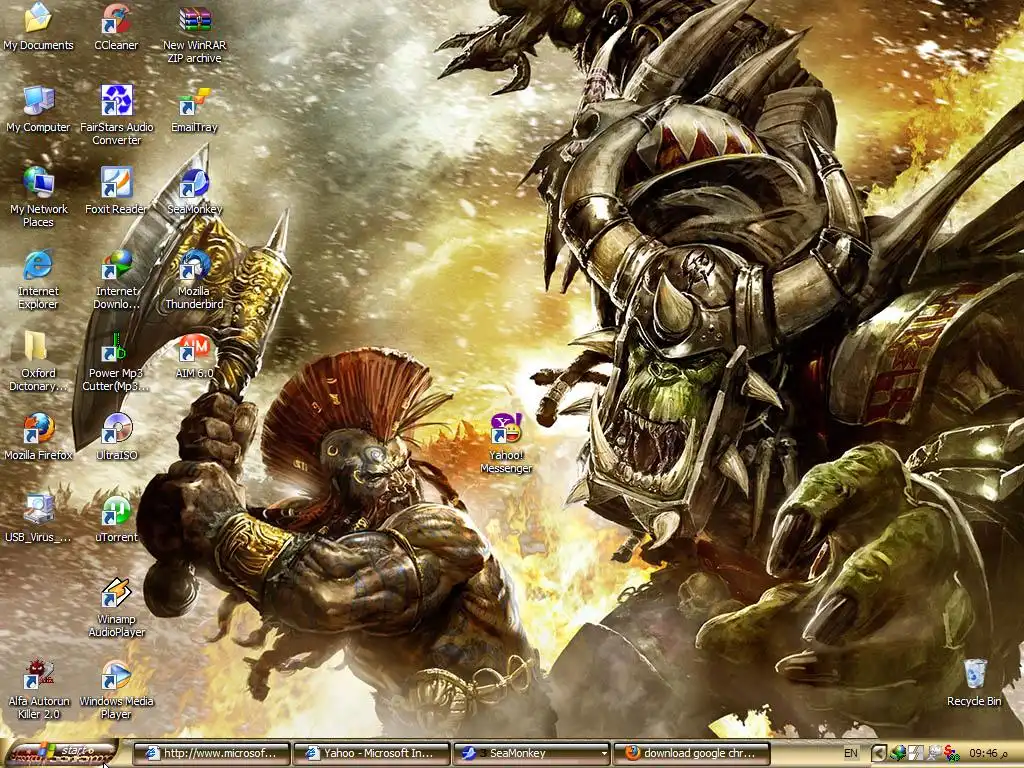Launch Mozilla Firefox from the desktop
Screen dimensions: 1024x768
tap(39, 437)
